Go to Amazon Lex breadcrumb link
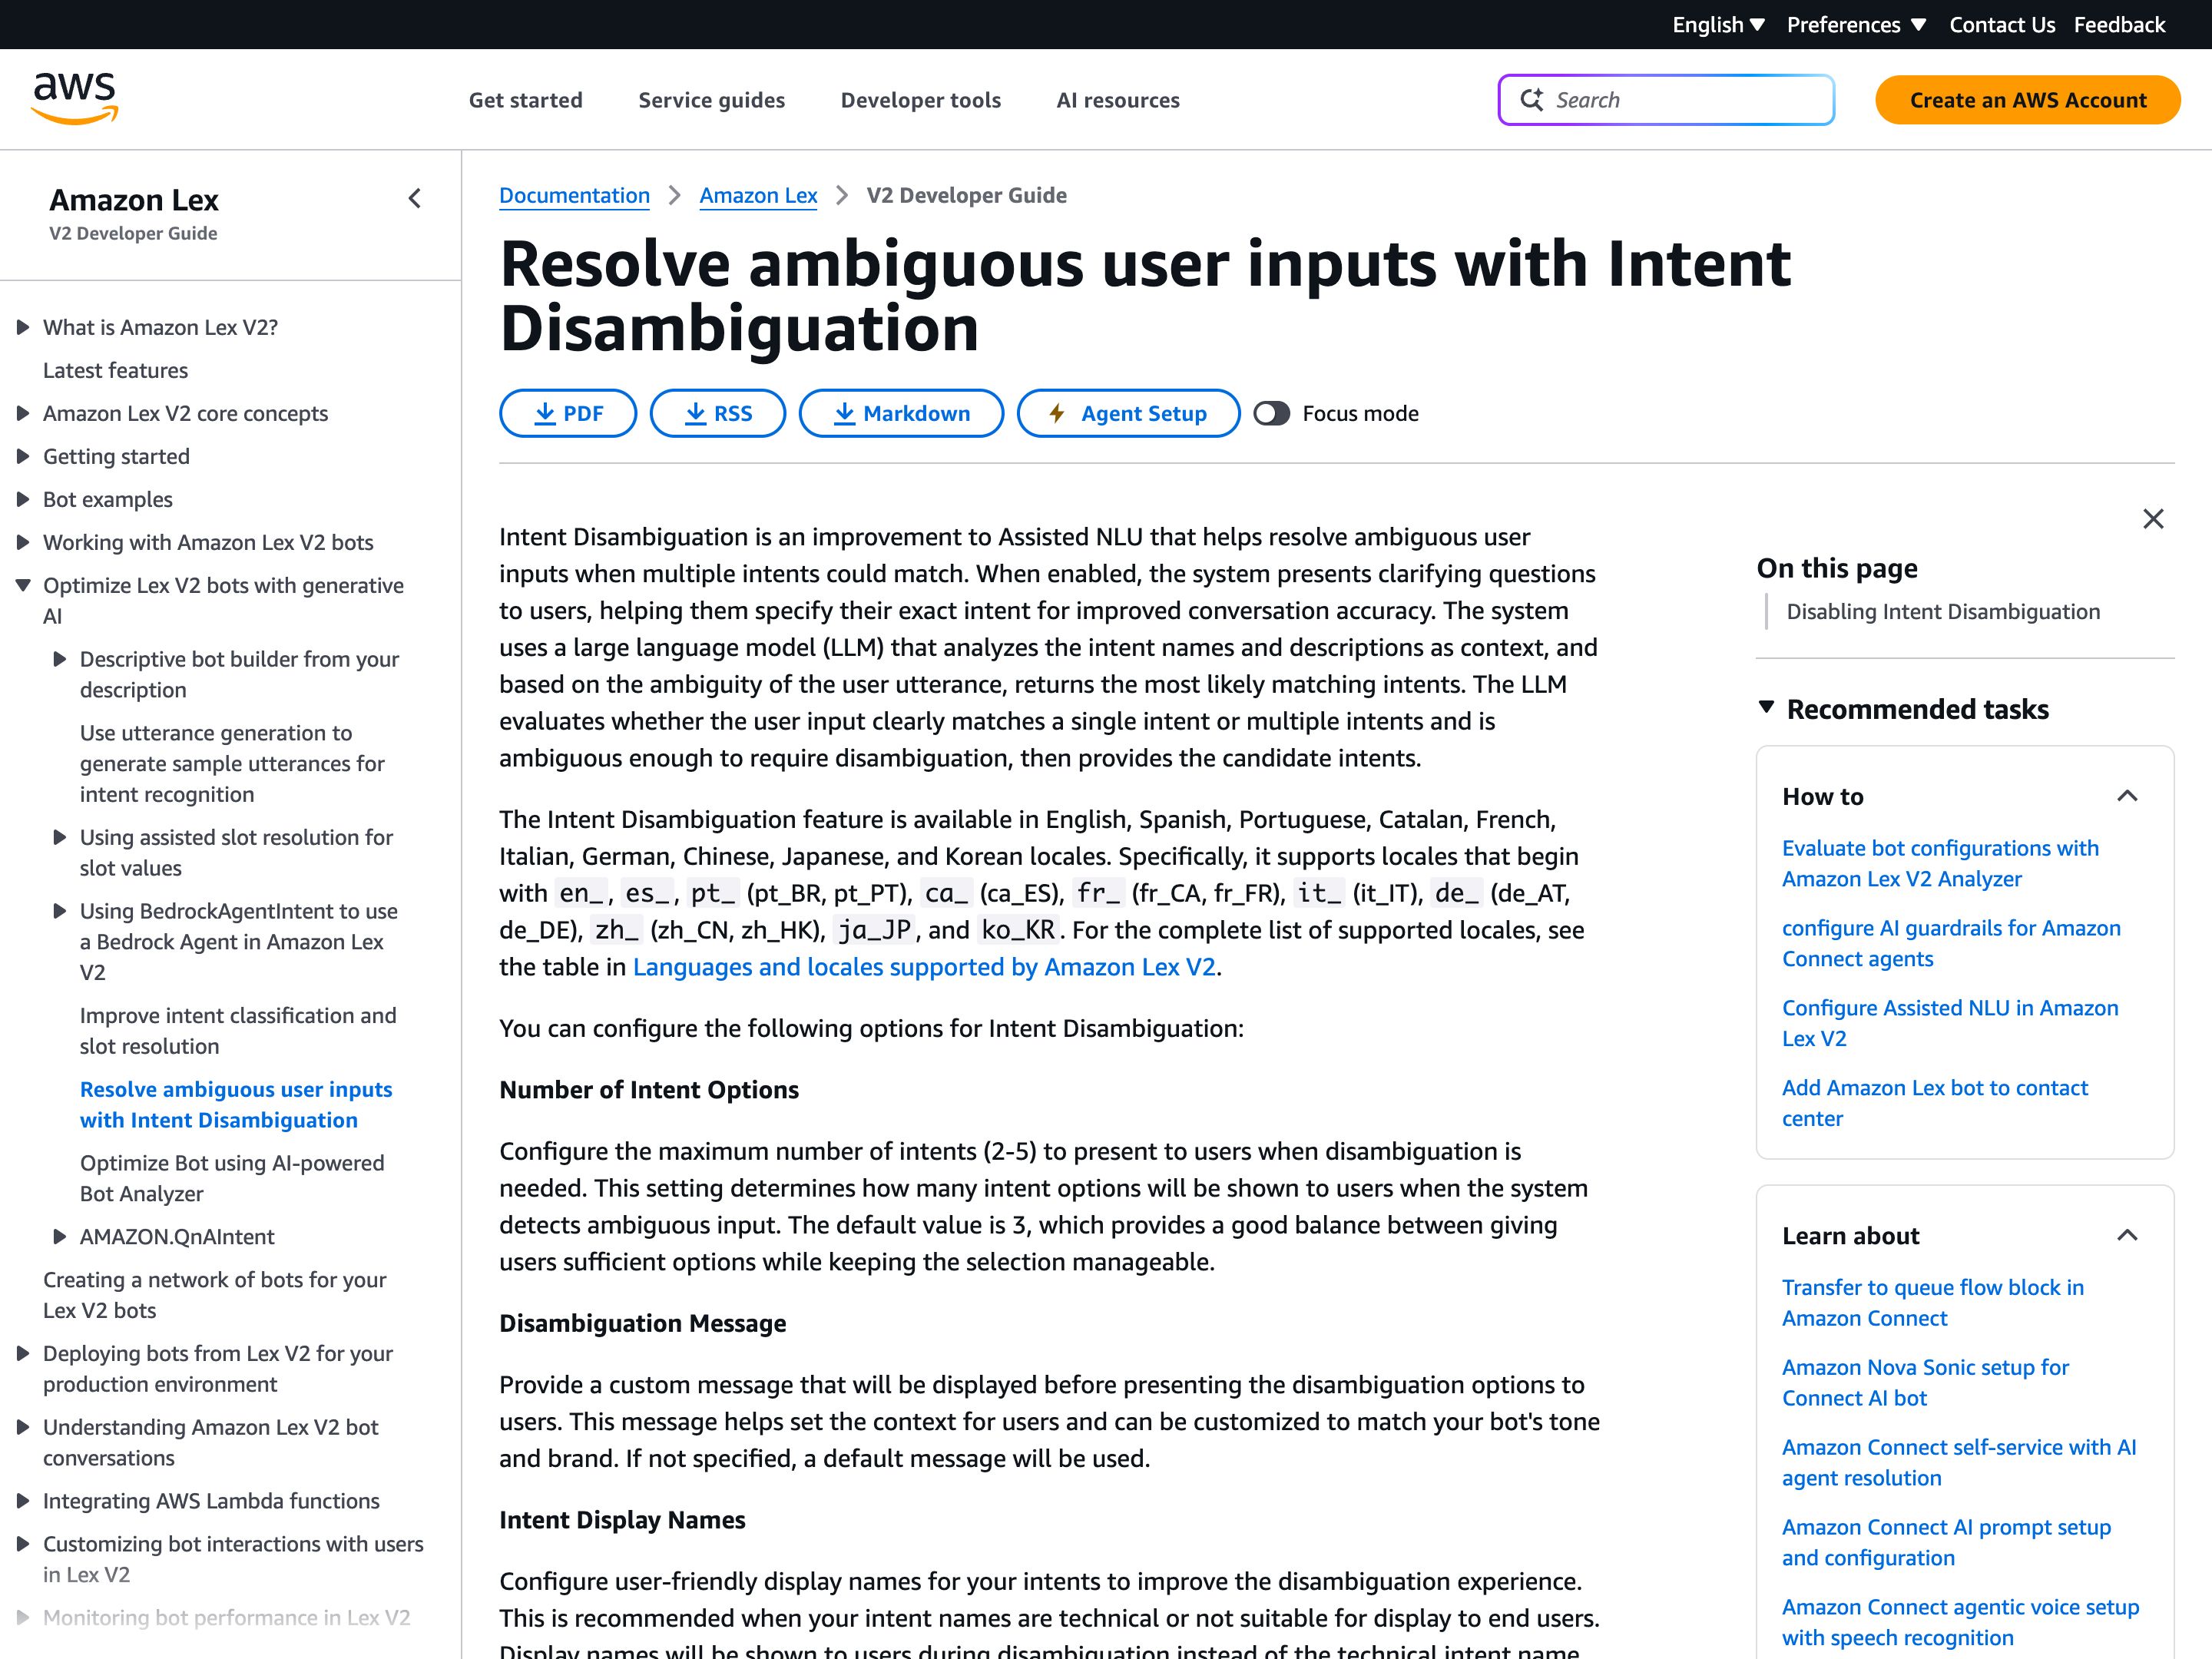The height and width of the screenshot is (1659, 2212). click(758, 195)
